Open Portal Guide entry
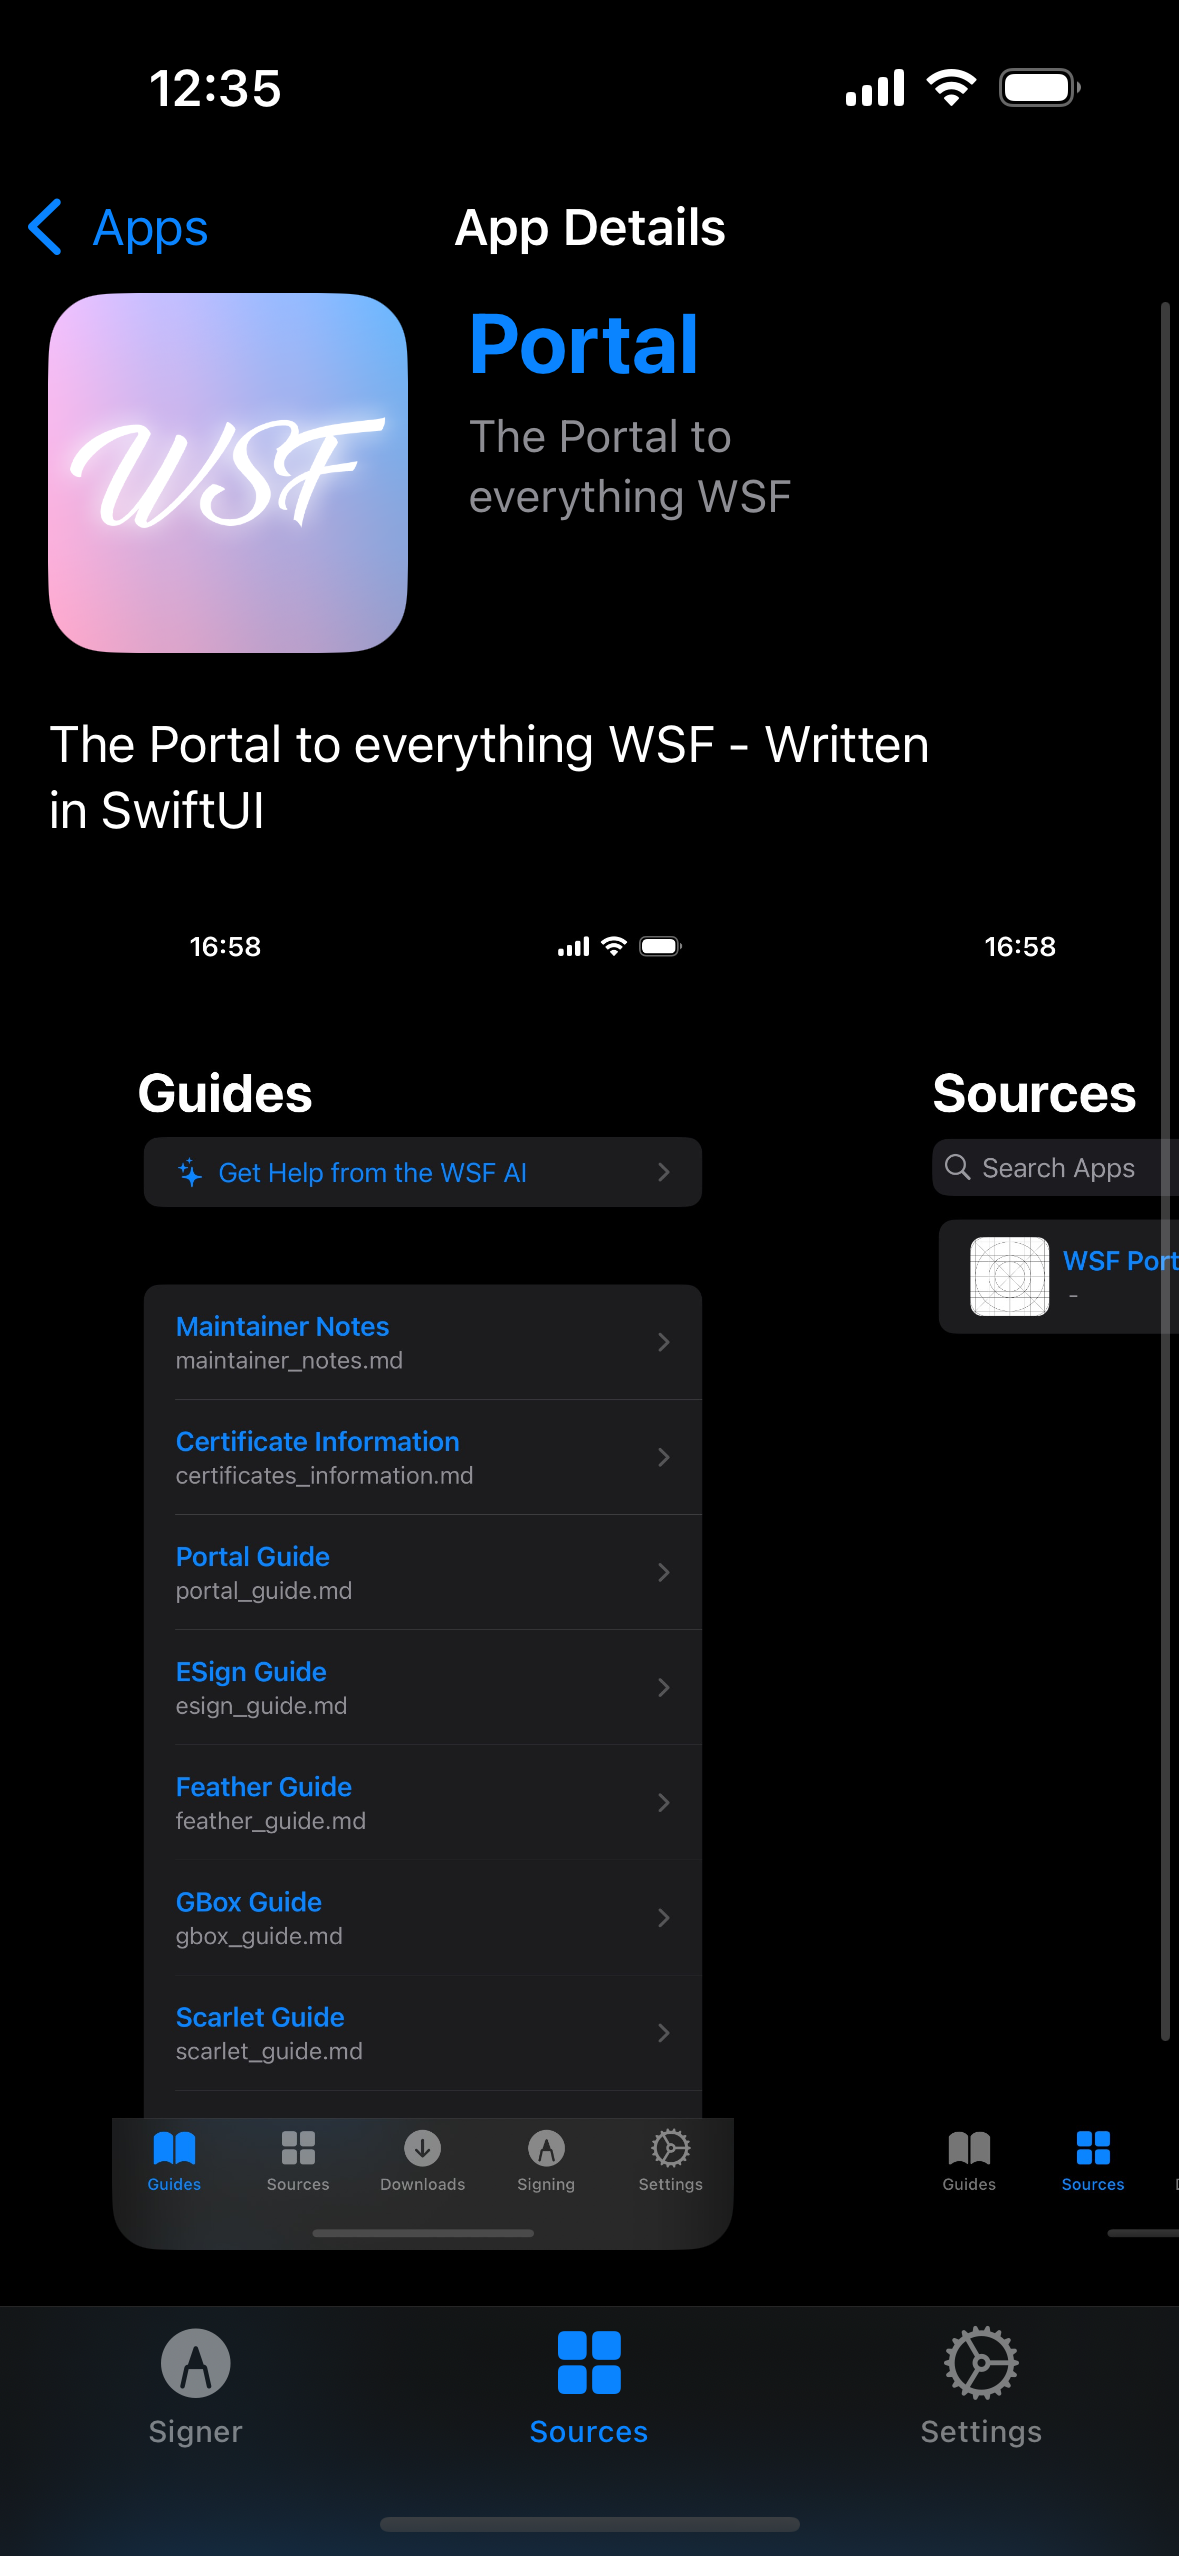The width and height of the screenshot is (1179, 2556). pyautogui.click(x=423, y=1572)
